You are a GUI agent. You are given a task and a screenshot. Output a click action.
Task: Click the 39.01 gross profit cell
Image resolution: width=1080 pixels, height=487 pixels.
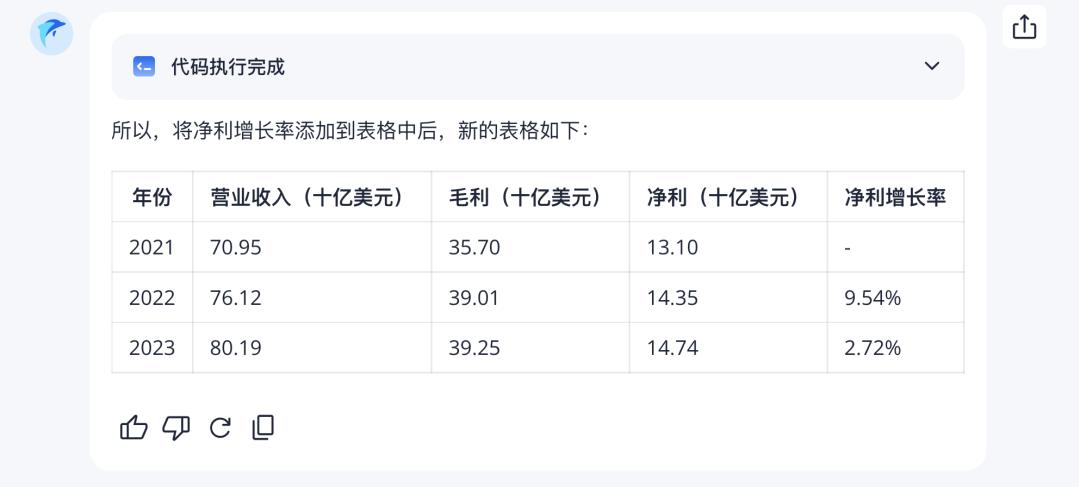474,298
